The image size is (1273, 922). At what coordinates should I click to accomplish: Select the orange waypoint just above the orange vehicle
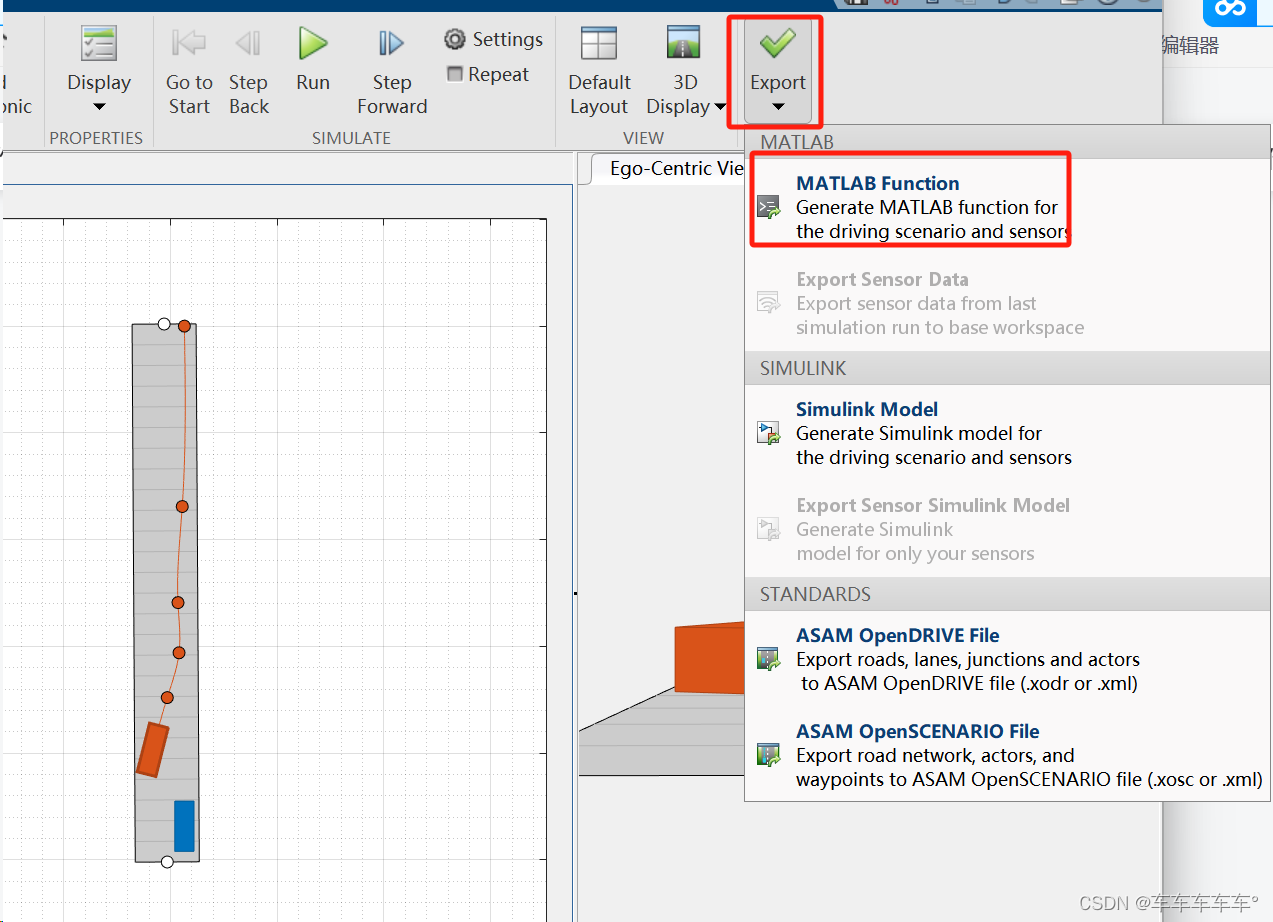tap(167, 697)
